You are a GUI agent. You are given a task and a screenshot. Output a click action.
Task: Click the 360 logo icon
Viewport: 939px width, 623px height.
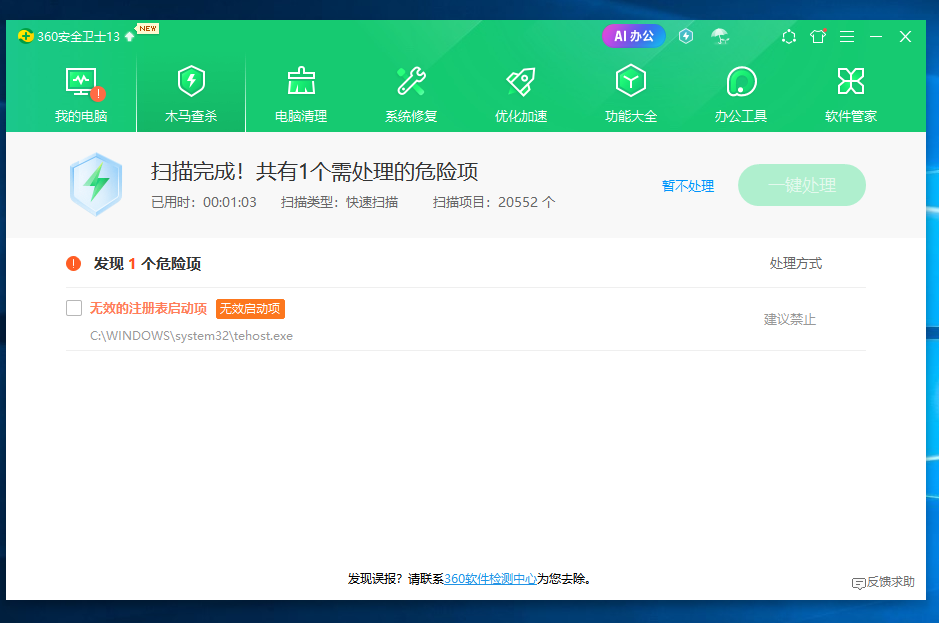(25, 37)
